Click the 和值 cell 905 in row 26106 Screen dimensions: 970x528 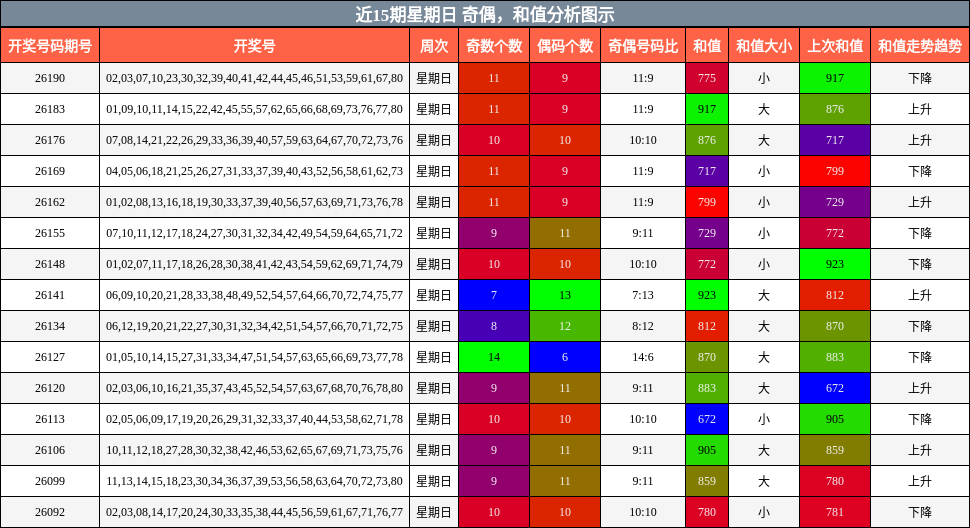pos(707,449)
